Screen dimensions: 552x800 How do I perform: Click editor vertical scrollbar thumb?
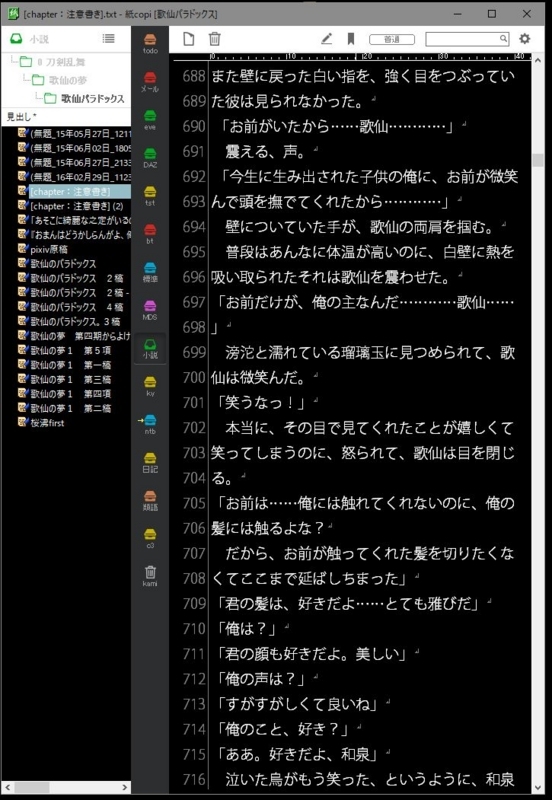point(538,160)
